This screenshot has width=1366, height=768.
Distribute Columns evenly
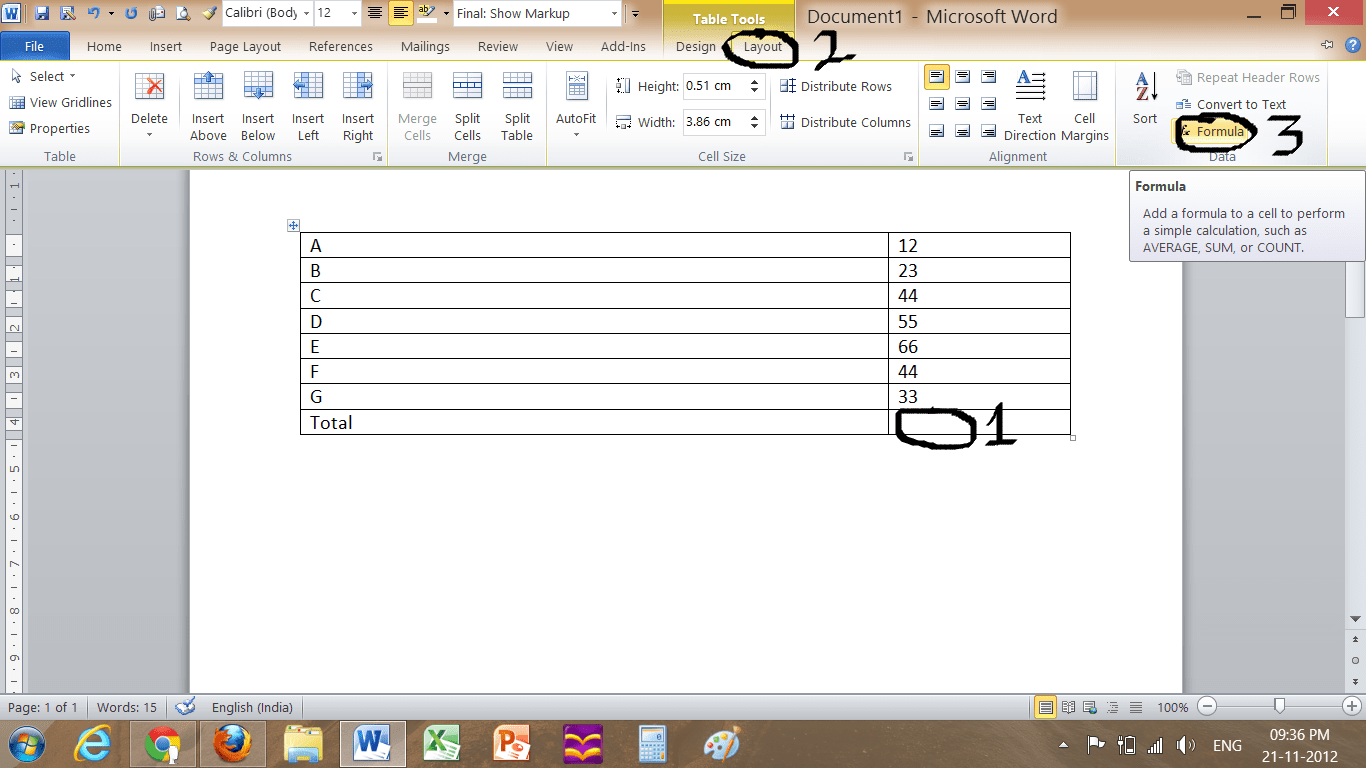pyautogui.click(x=845, y=122)
